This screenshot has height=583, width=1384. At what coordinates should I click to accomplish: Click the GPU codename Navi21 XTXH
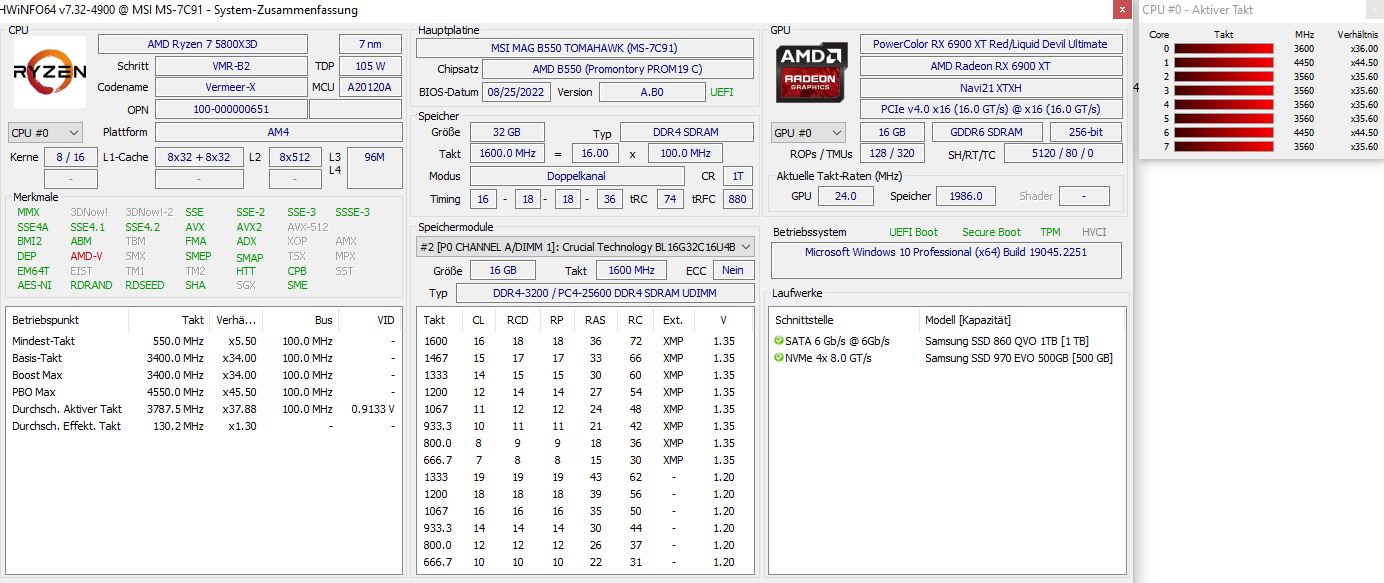990,87
